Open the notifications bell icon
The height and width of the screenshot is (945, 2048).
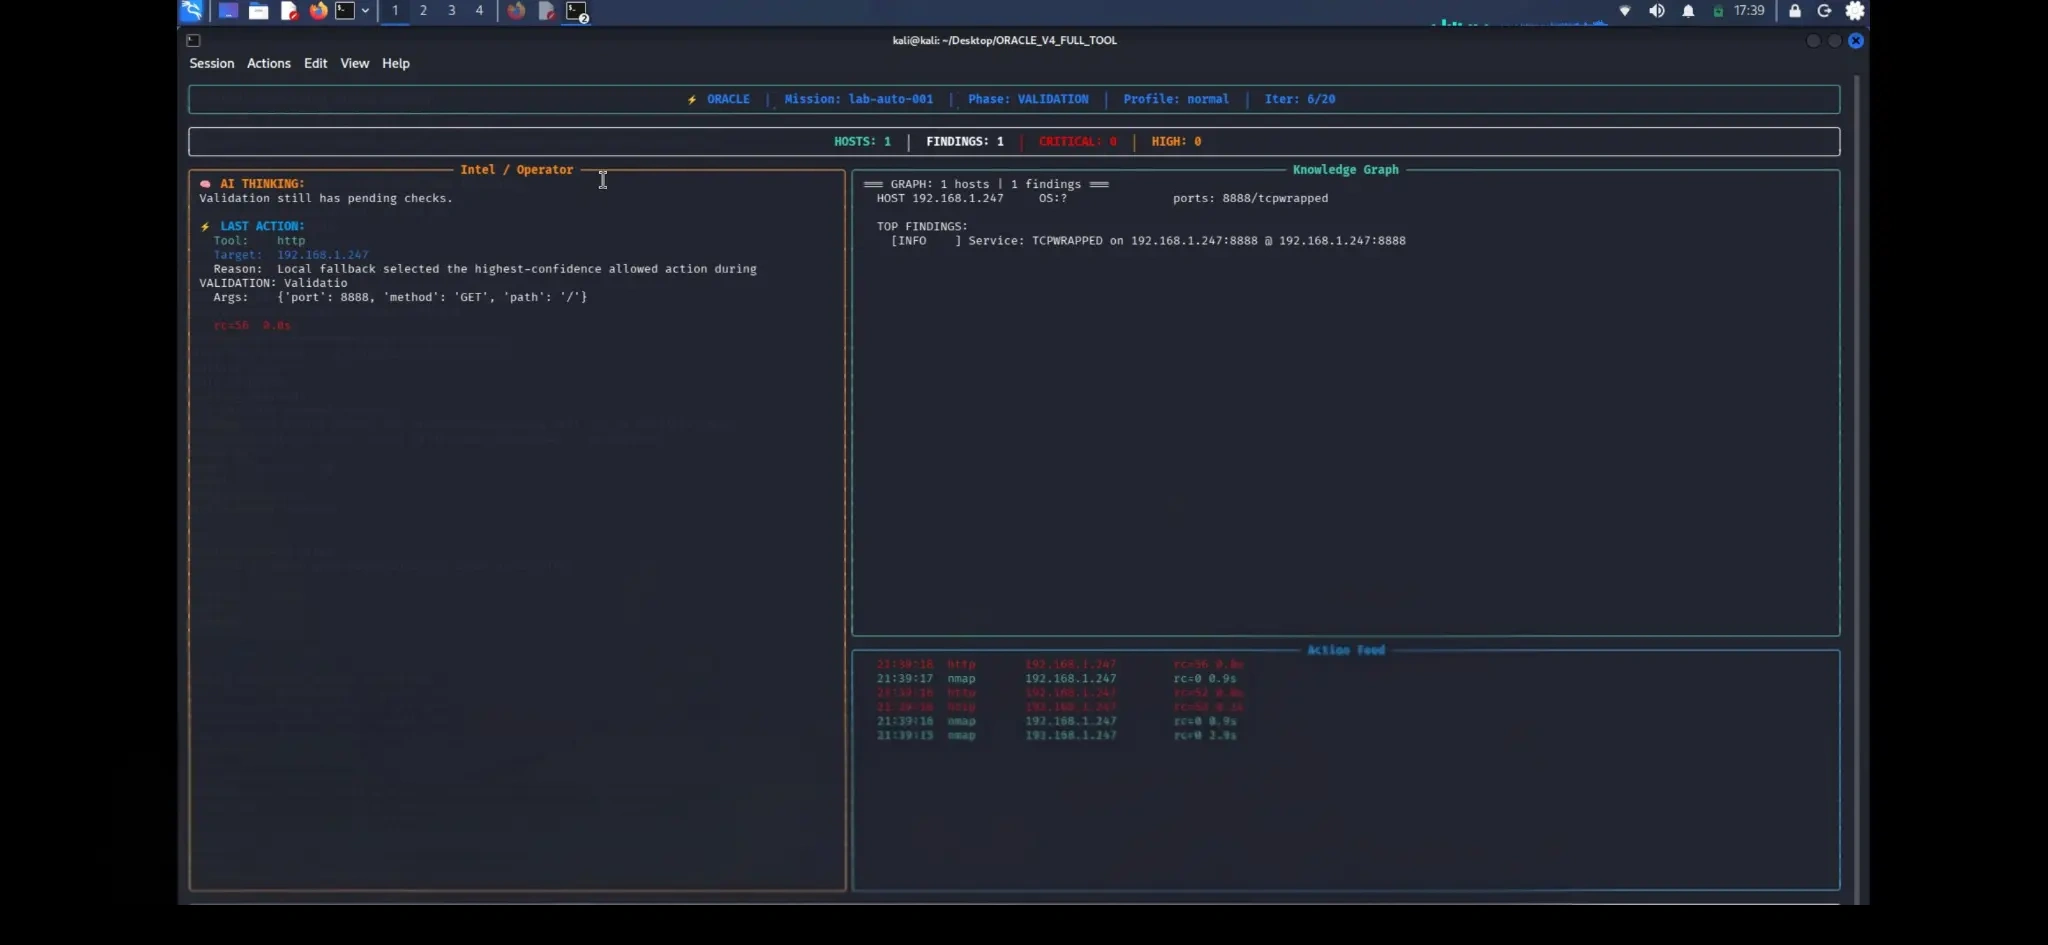click(1688, 11)
